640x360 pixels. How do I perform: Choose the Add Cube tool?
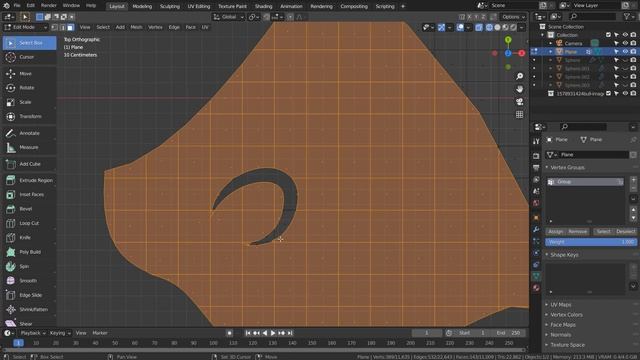[x=29, y=164]
